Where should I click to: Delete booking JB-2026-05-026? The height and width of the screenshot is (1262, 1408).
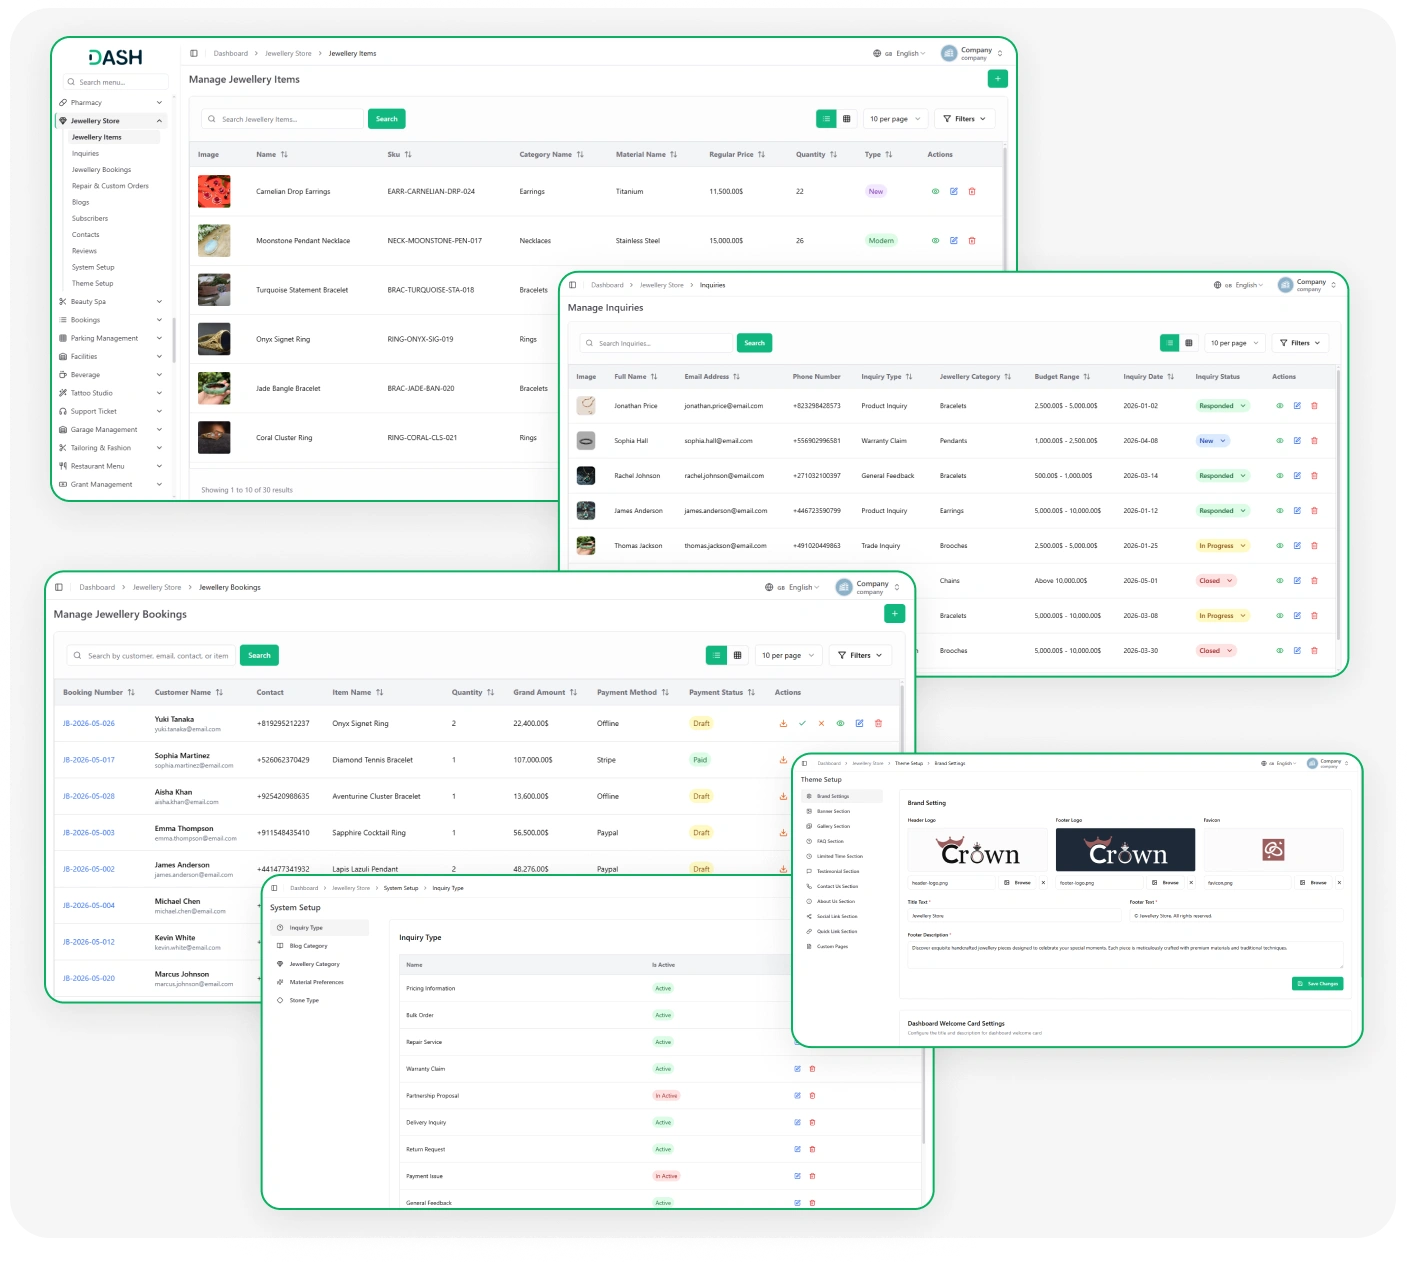click(879, 723)
